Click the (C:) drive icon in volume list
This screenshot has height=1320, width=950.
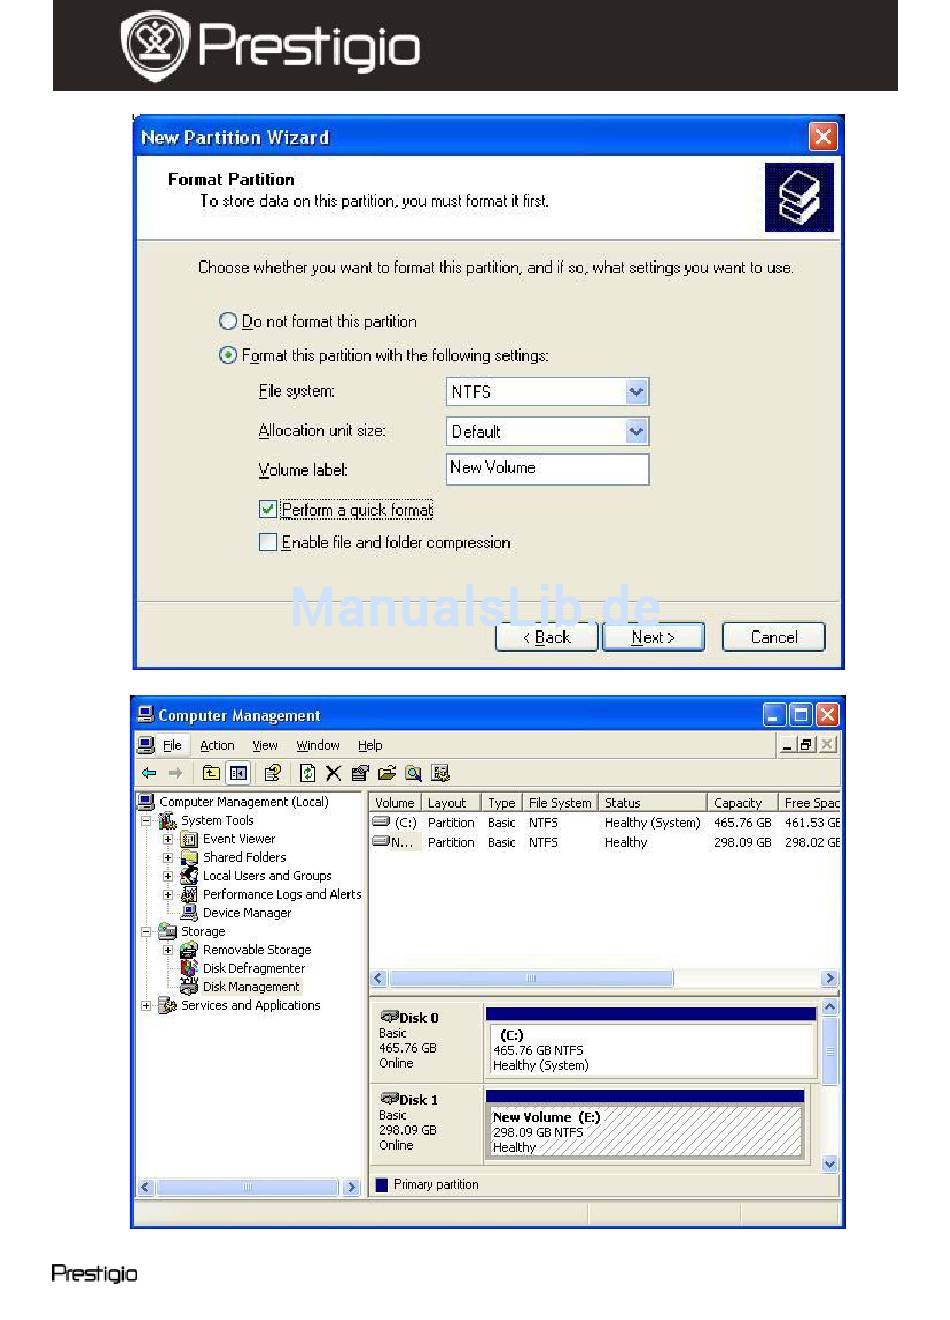[x=381, y=822]
